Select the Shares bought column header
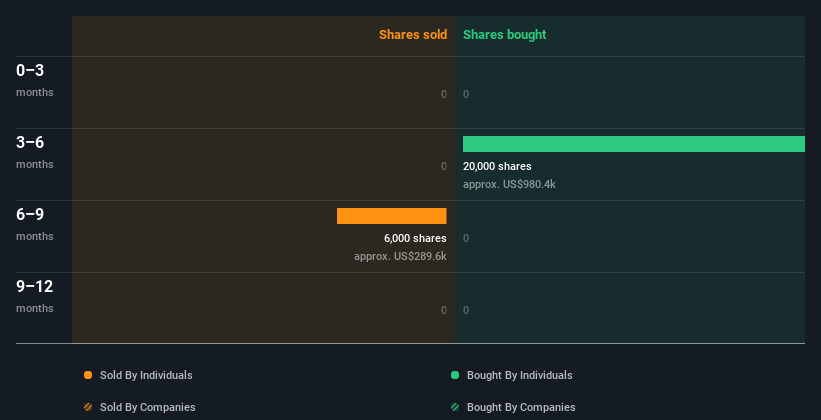The height and width of the screenshot is (420, 821). point(505,35)
